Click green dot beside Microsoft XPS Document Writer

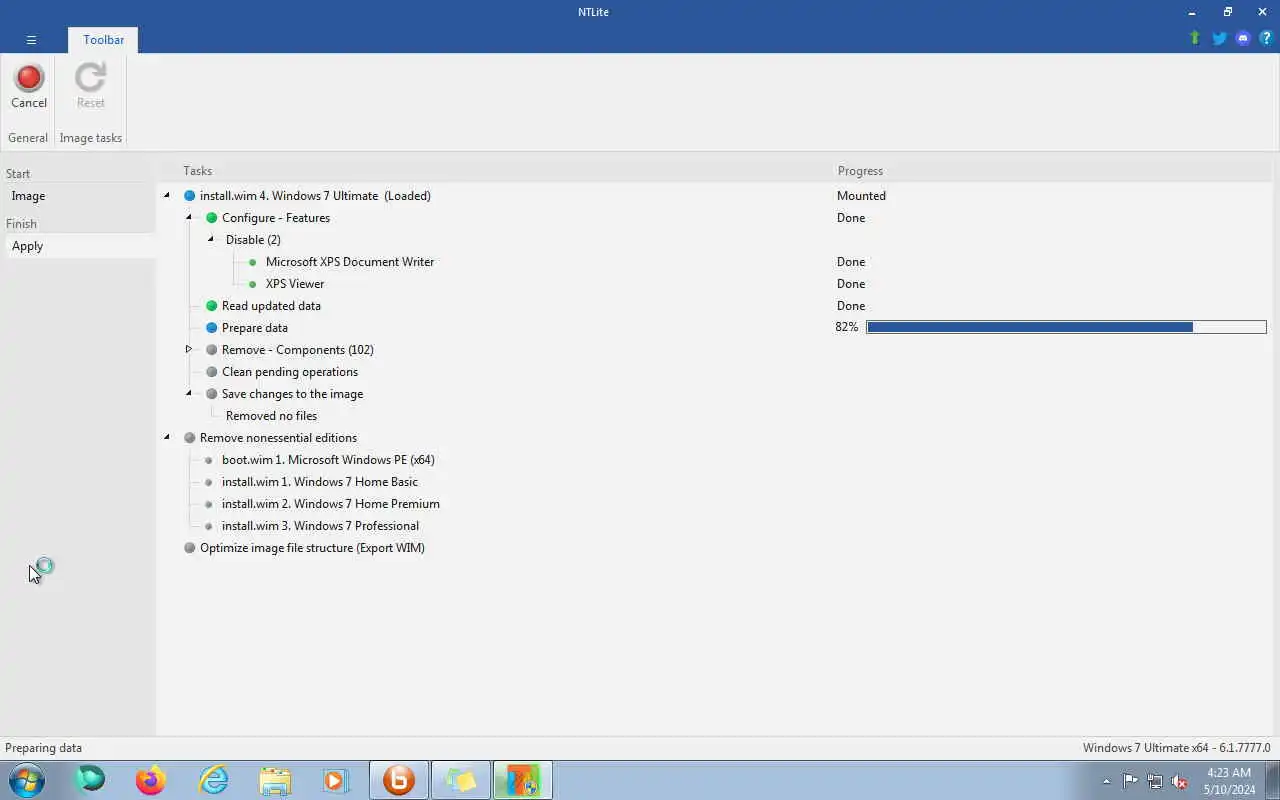tap(252, 262)
